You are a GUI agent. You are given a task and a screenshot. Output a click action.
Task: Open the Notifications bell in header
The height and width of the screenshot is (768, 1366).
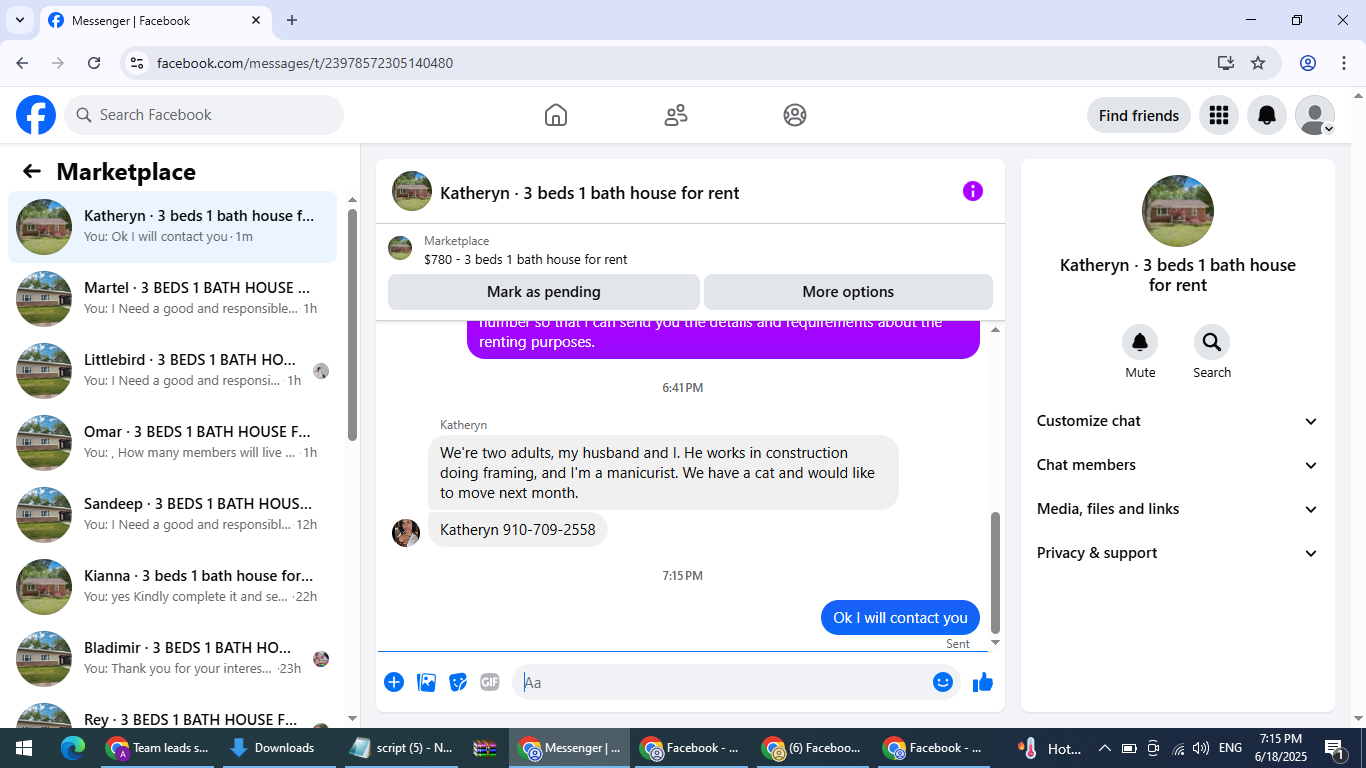coord(1267,115)
